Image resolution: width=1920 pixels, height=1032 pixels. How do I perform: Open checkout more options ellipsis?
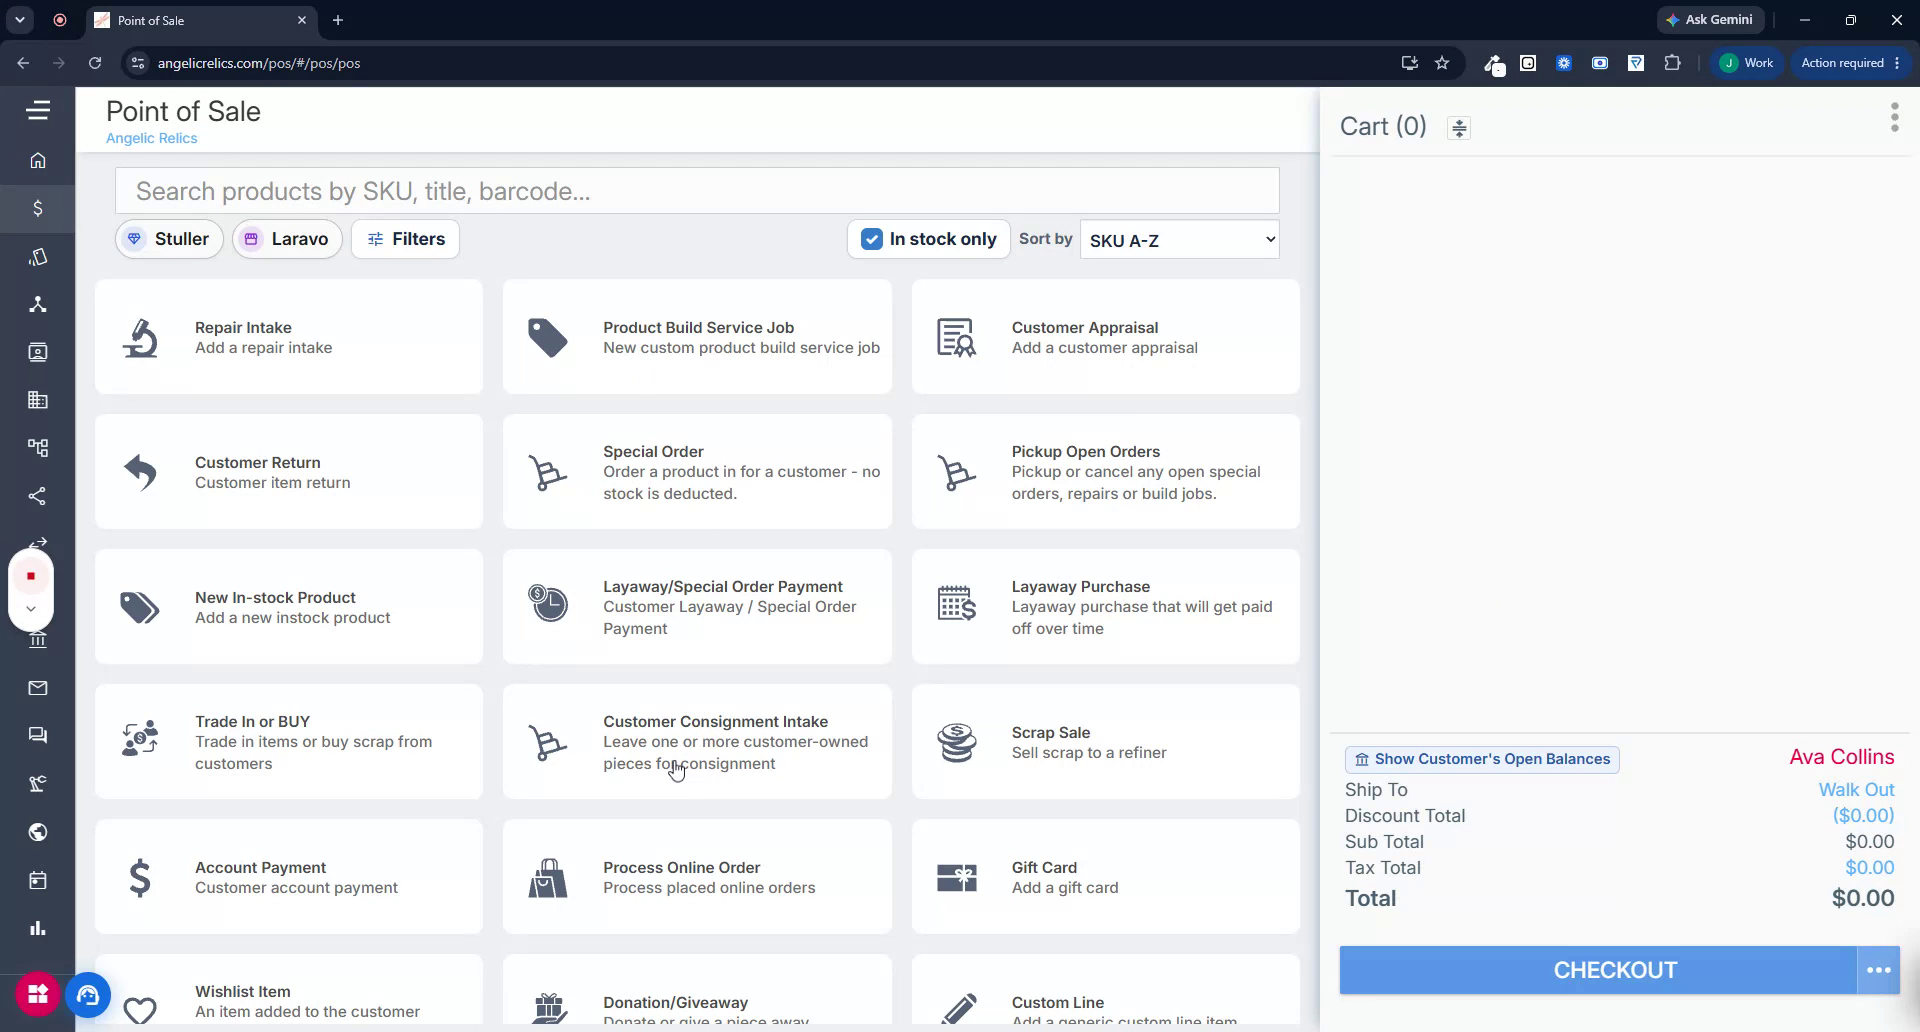(1878, 970)
